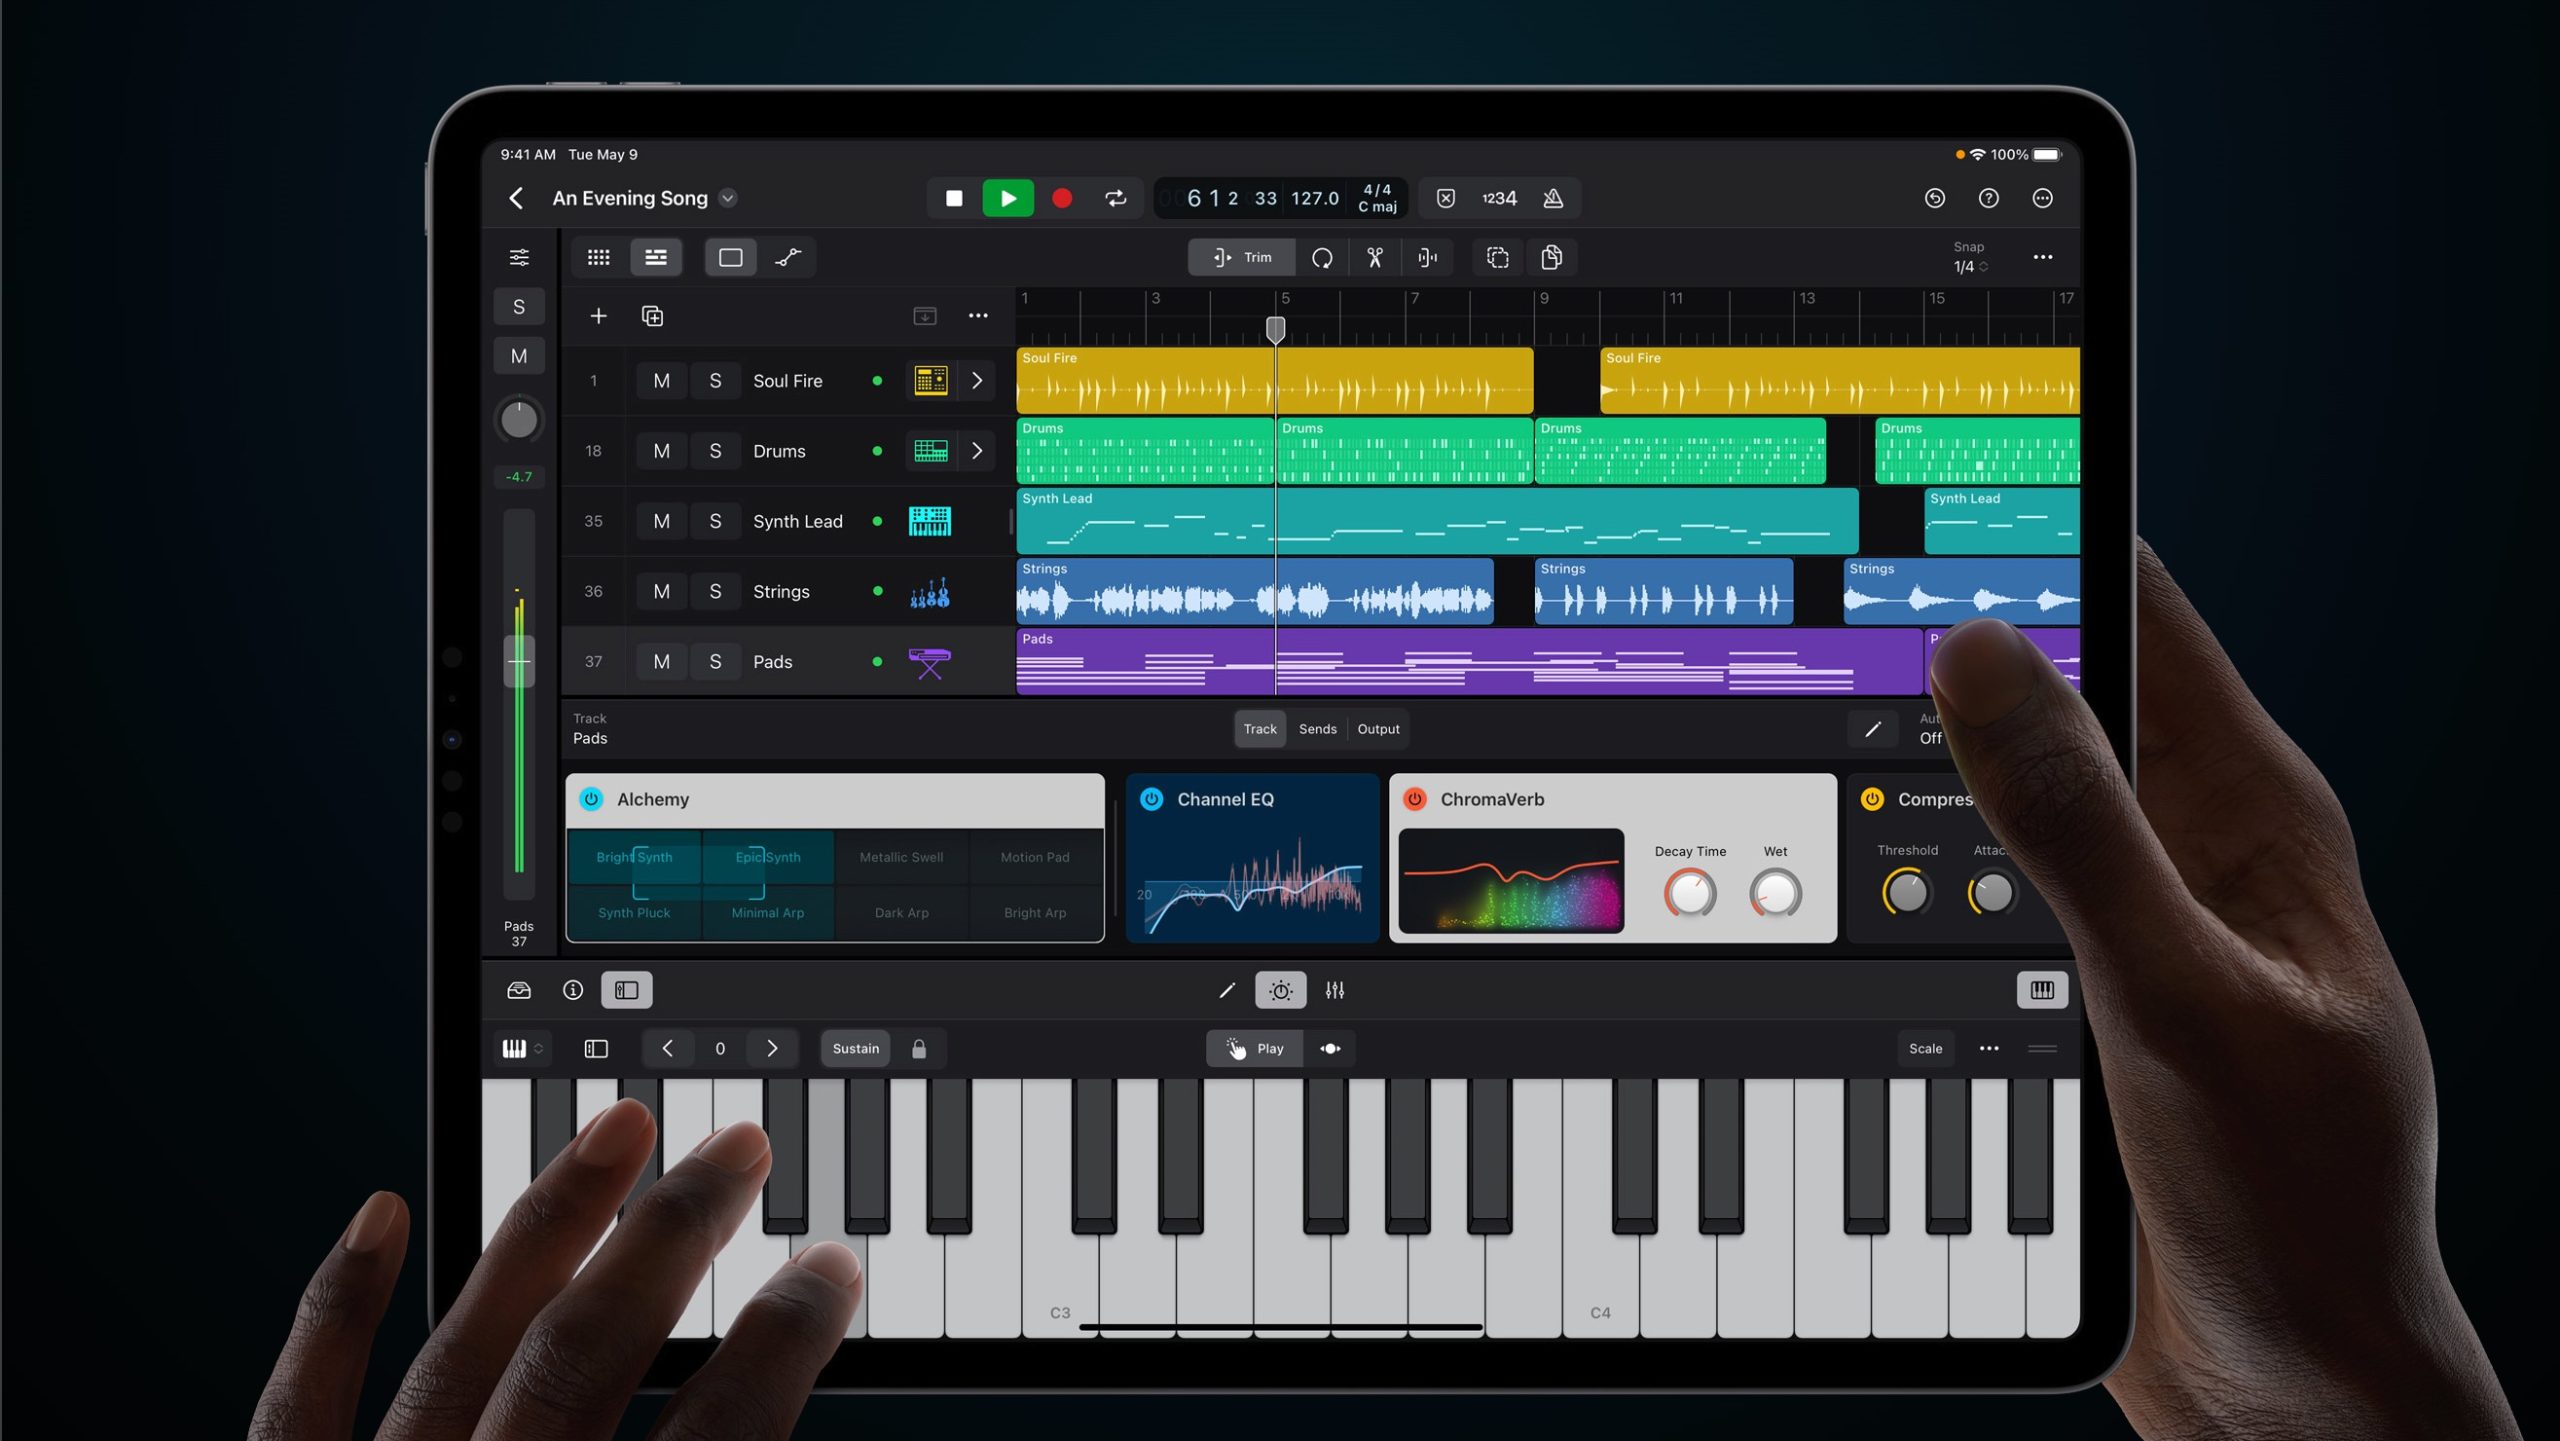Toggle cycle loop mode
The height and width of the screenshot is (1441, 2560).
(1116, 198)
